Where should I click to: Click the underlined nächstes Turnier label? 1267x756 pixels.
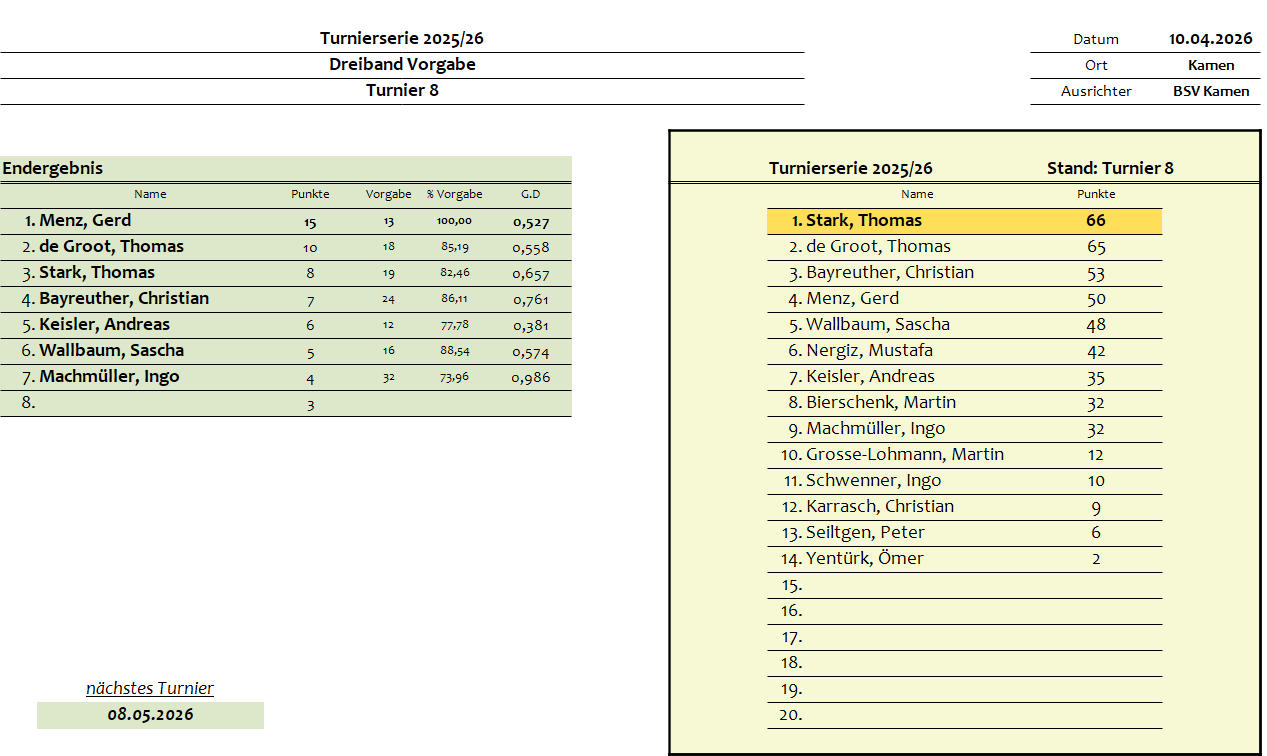pos(150,688)
